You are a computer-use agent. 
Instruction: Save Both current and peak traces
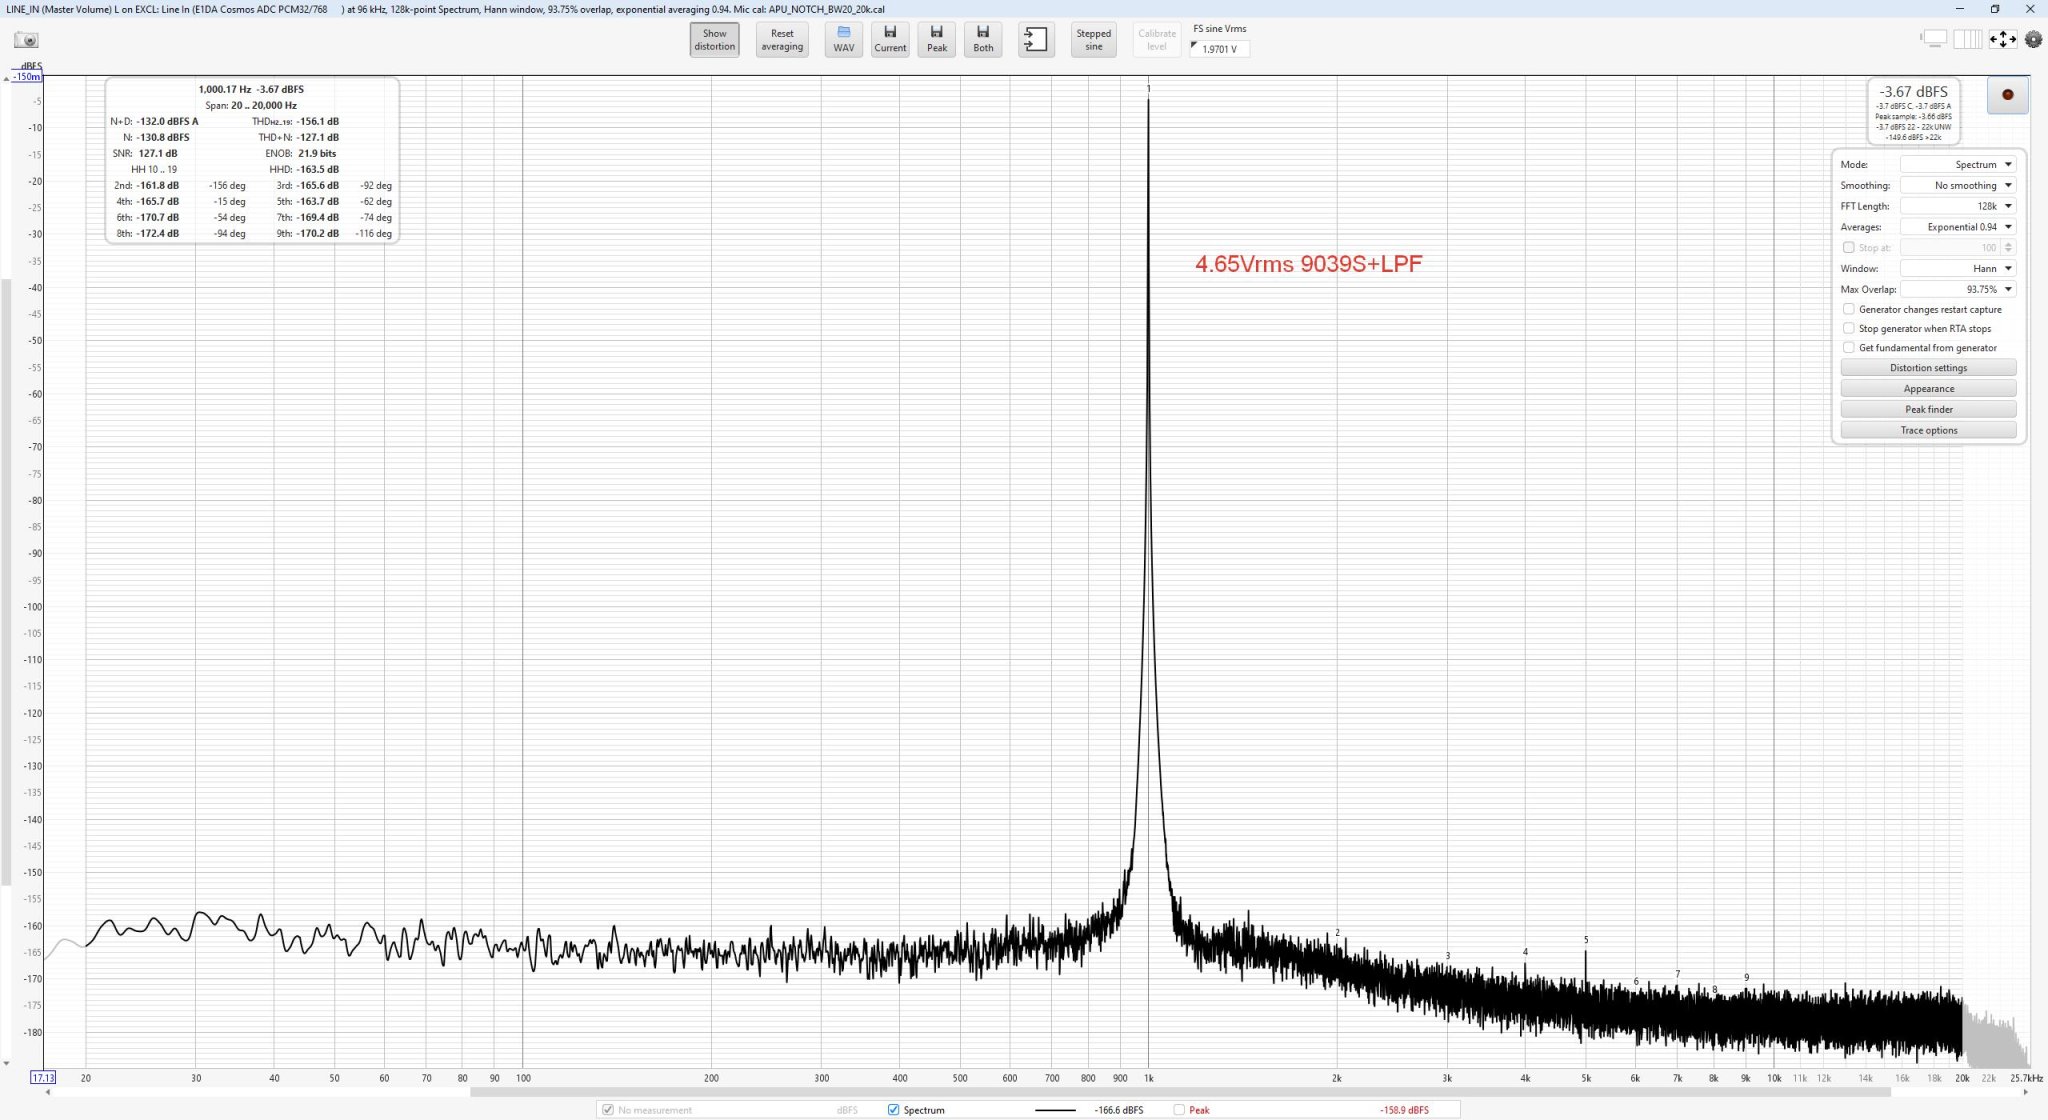983,40
